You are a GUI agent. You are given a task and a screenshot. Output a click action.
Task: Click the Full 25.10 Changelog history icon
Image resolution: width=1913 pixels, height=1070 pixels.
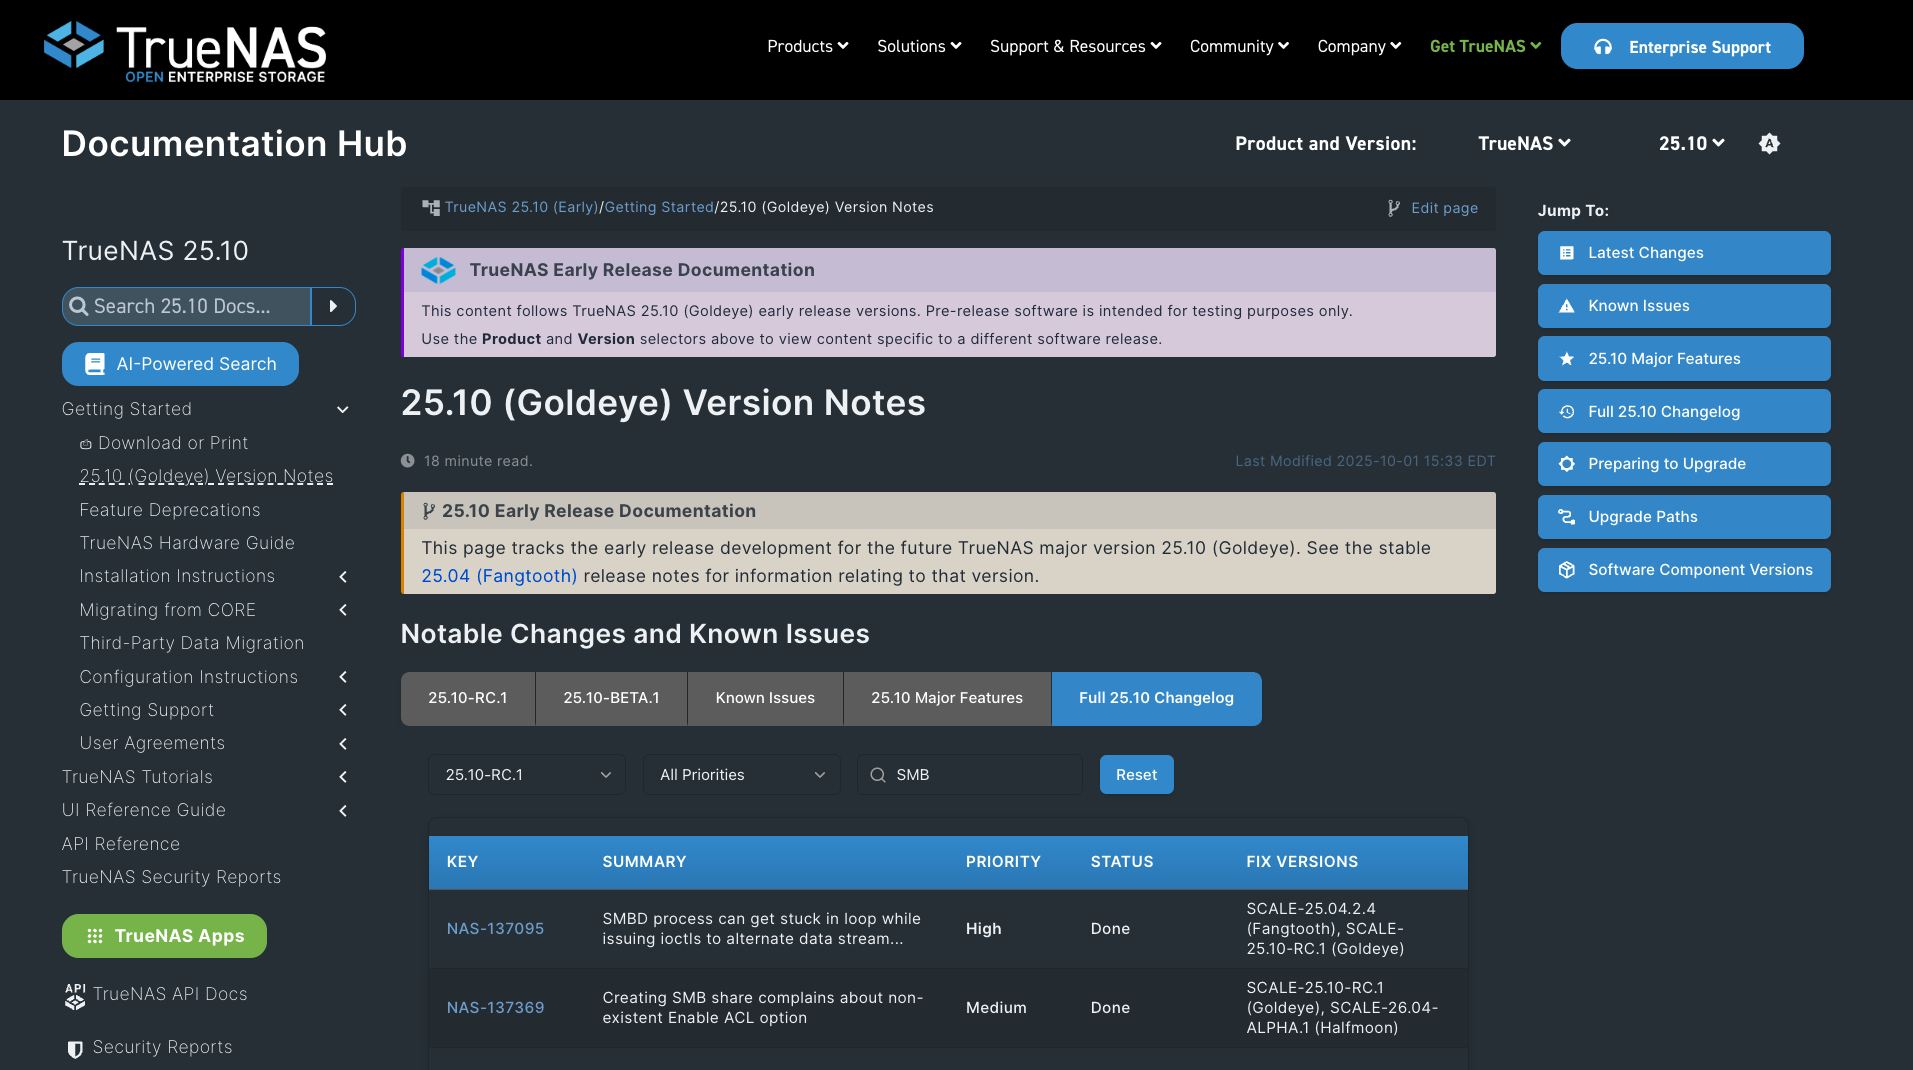tap(1567, 412)
